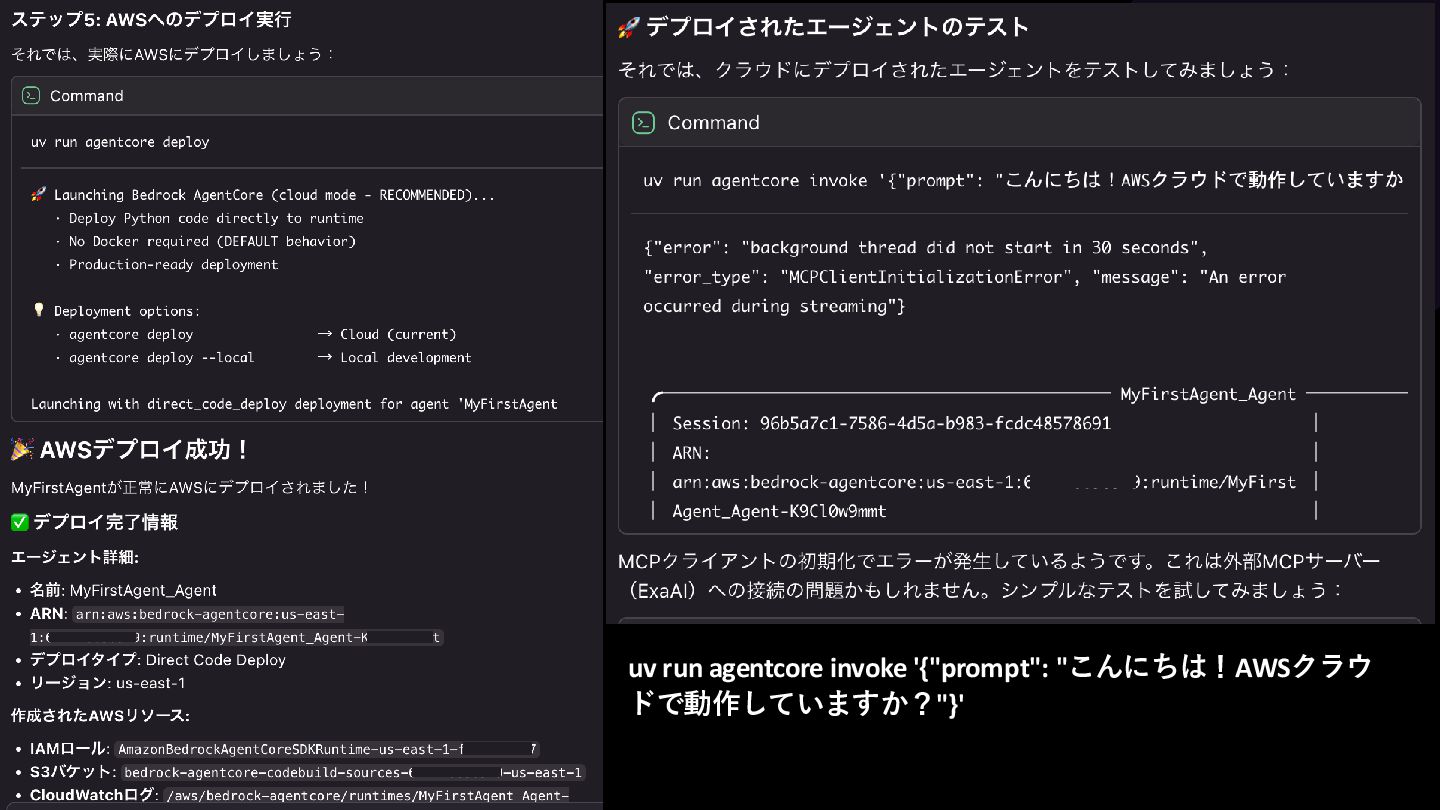Click the lightbulb emoji next to Deployment options

coord(39,311)
